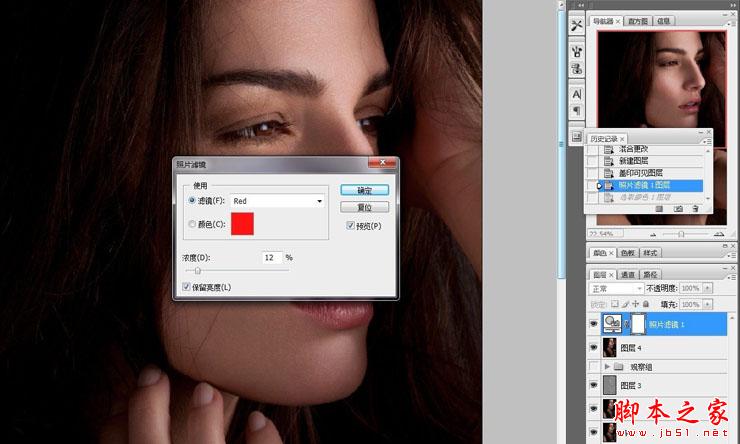Open the Character panel icon
The width and height of the screenshot is (740, 444).
coord(577,94)
